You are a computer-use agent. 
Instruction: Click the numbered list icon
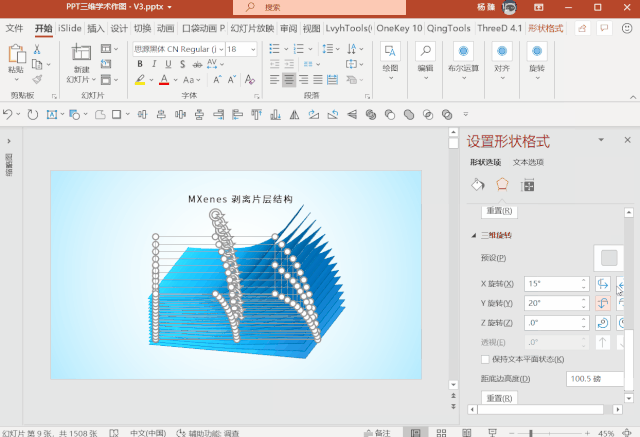[299, 49]
